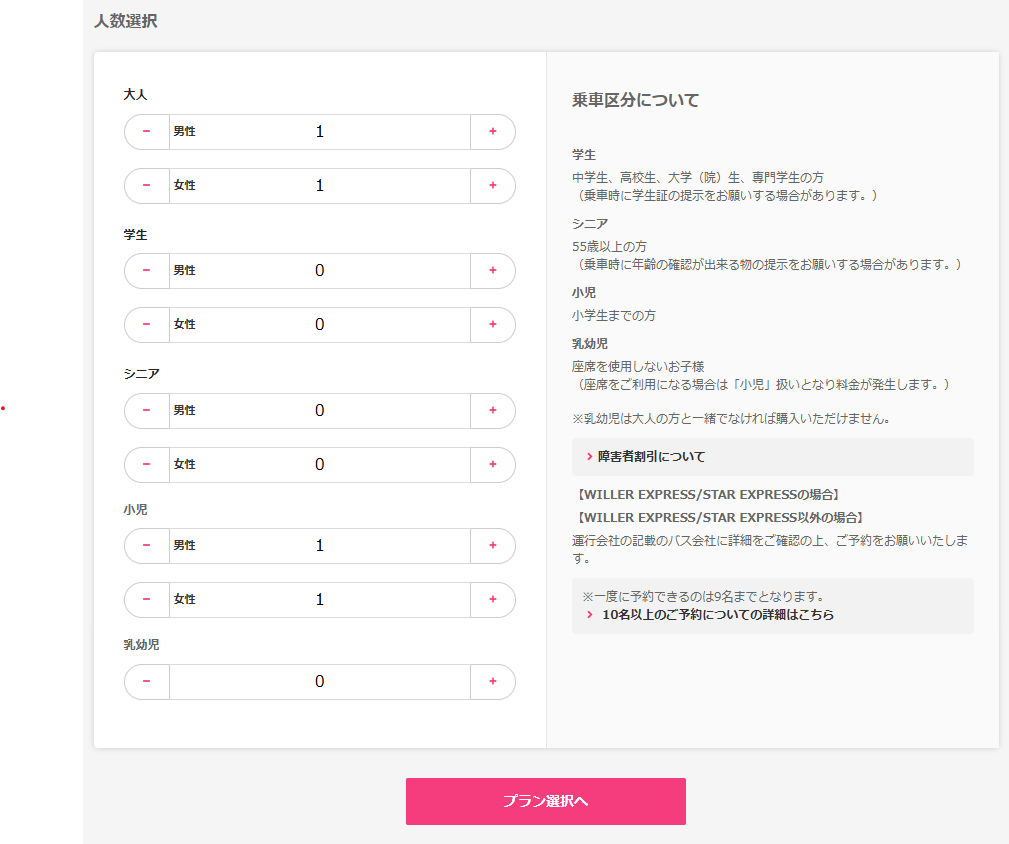Increase adult male passenger count
Screen dimensions: 1009x844
492,131
